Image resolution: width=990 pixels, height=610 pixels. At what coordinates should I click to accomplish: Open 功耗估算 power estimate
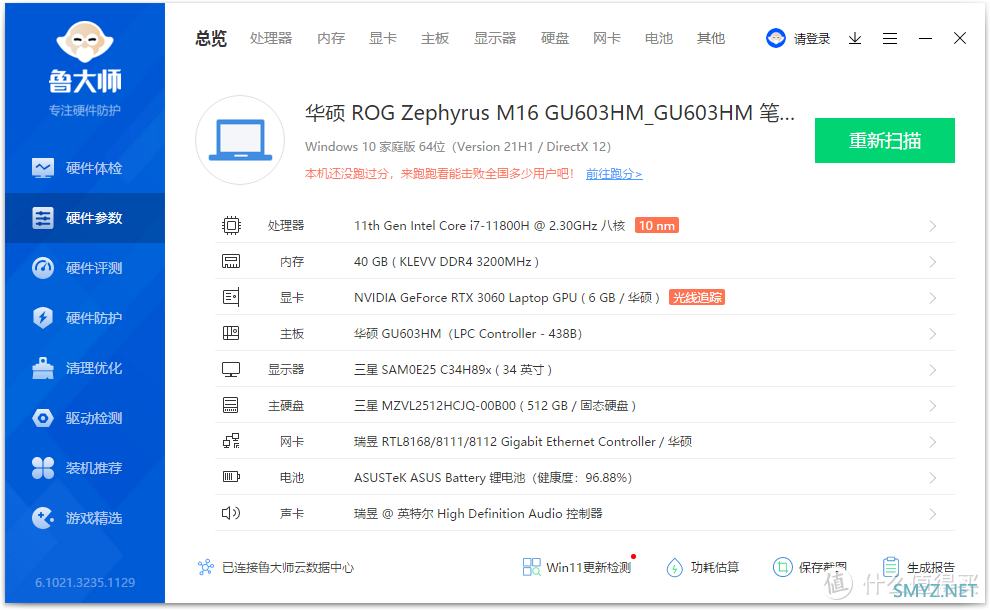click(703, 567)
